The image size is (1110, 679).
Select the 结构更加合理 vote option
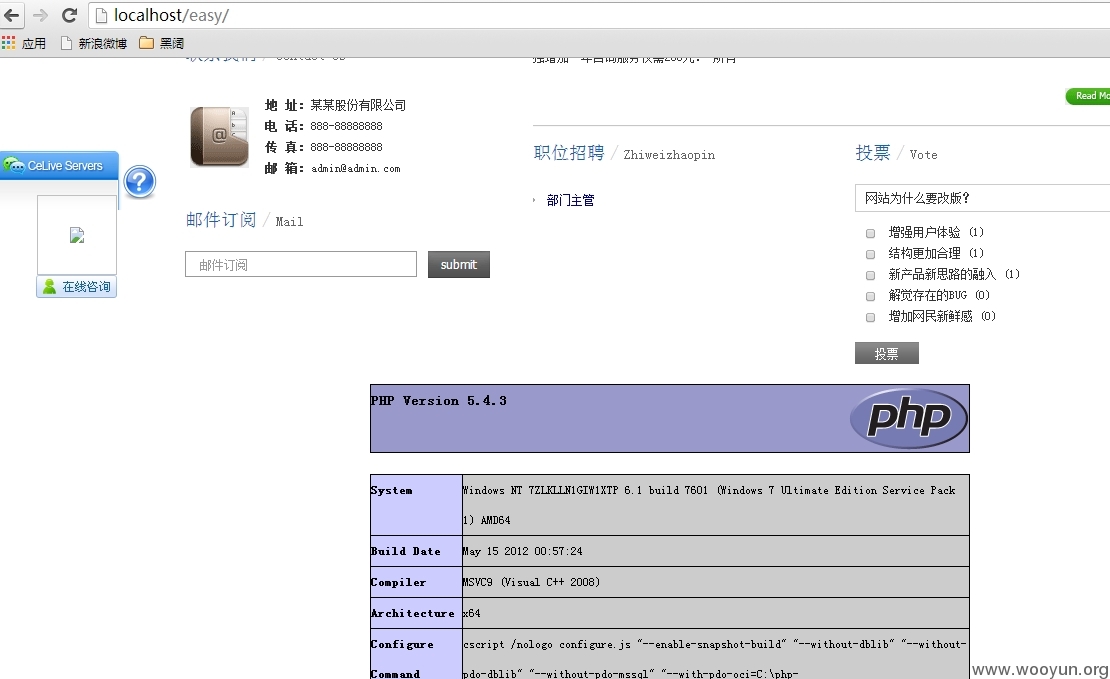coord(871,254)
